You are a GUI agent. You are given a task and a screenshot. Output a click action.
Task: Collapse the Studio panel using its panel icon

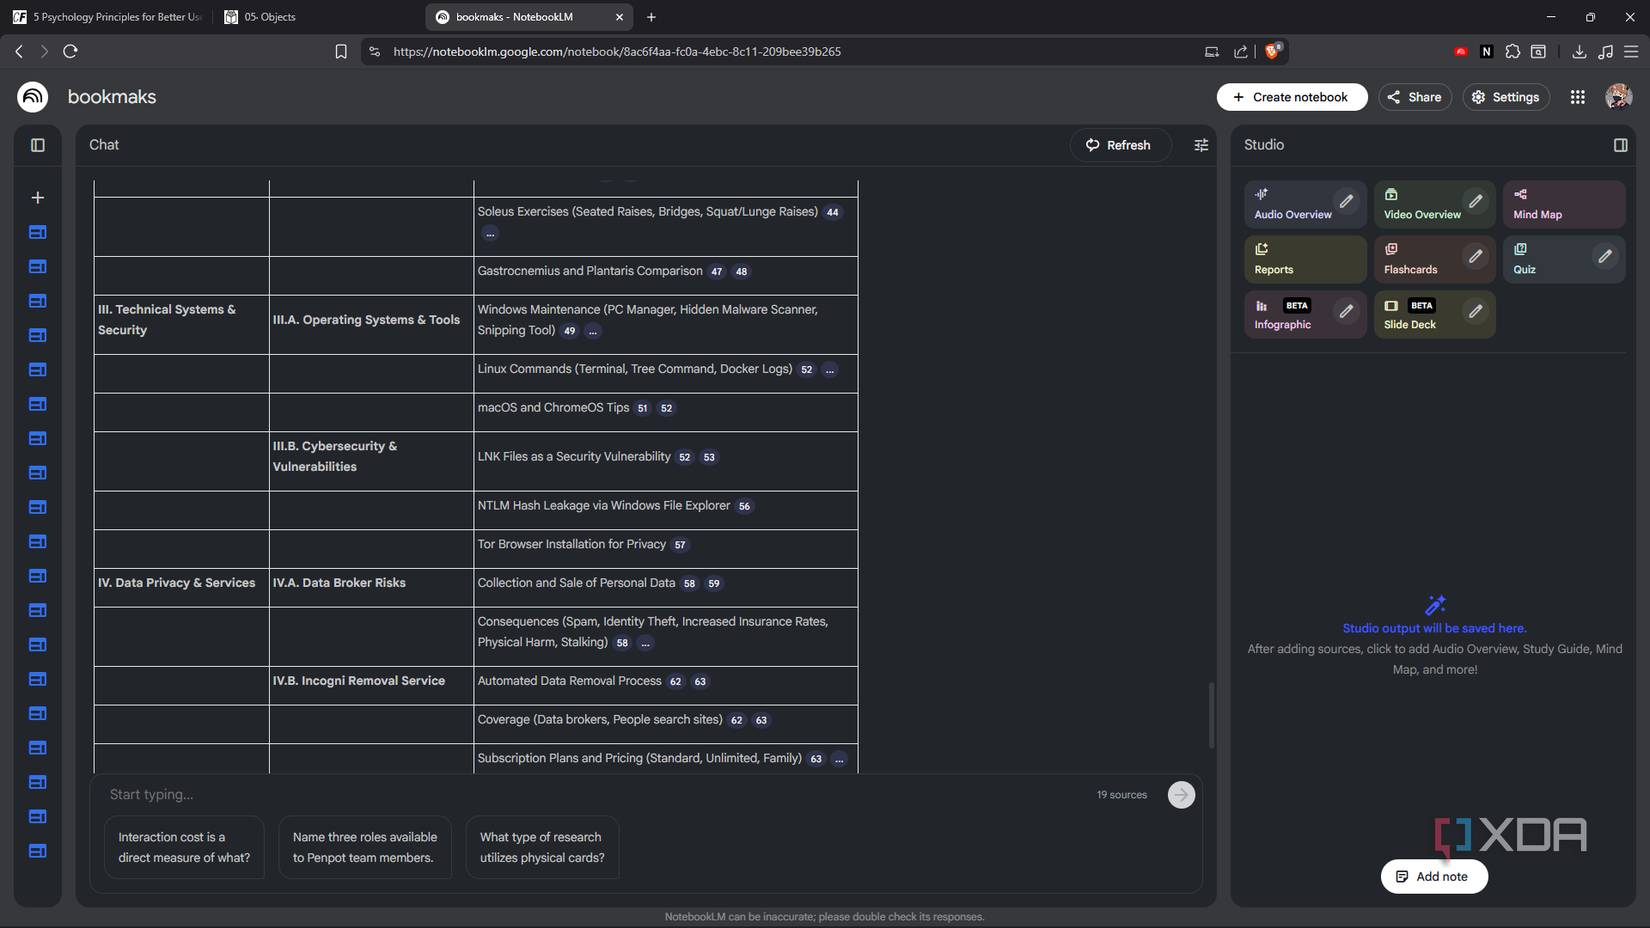click(1621, 144)
